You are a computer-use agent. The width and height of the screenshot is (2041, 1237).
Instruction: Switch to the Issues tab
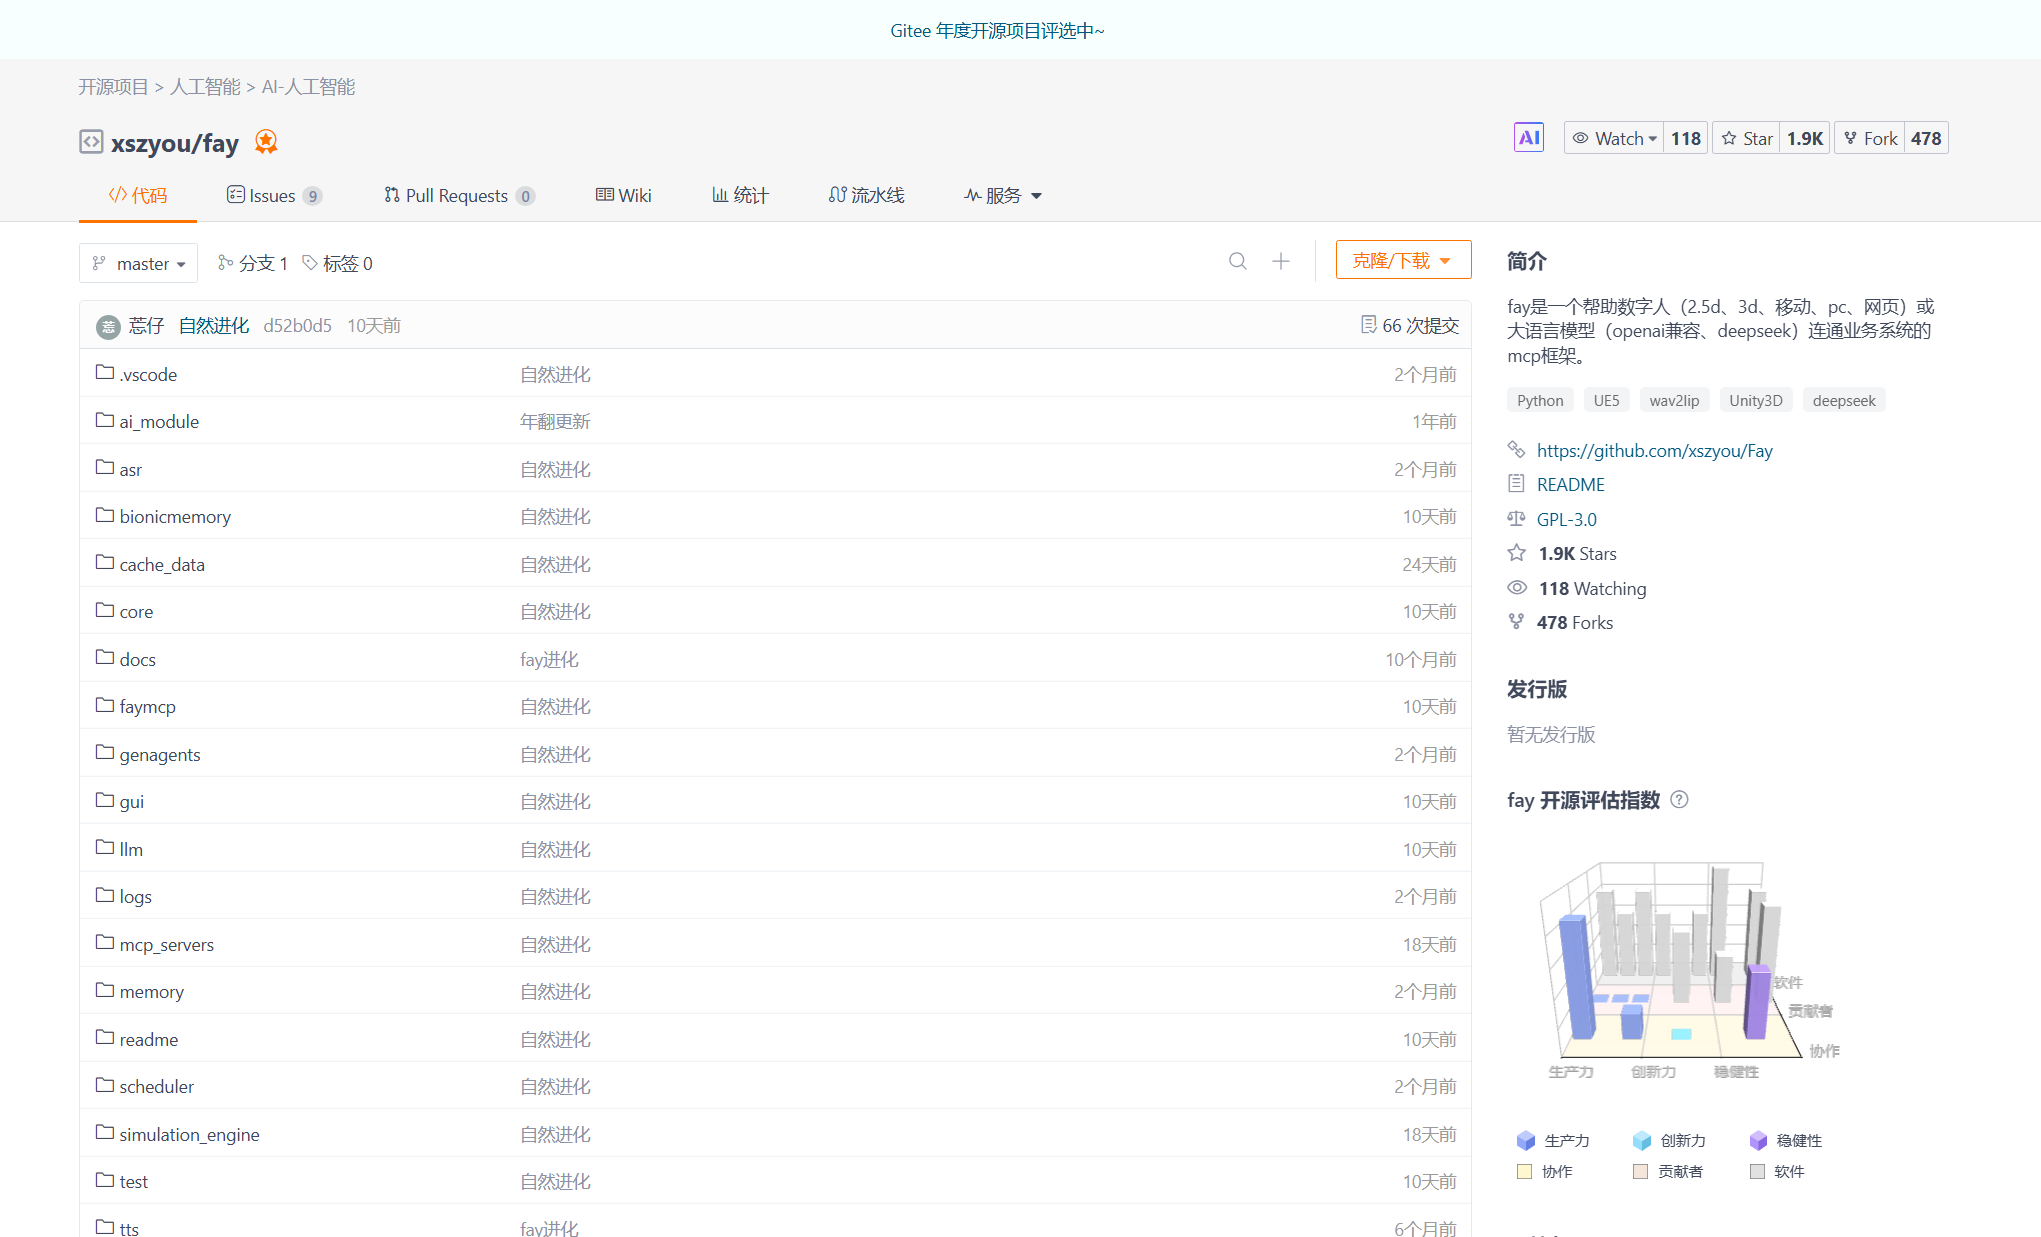pos(272,195)
